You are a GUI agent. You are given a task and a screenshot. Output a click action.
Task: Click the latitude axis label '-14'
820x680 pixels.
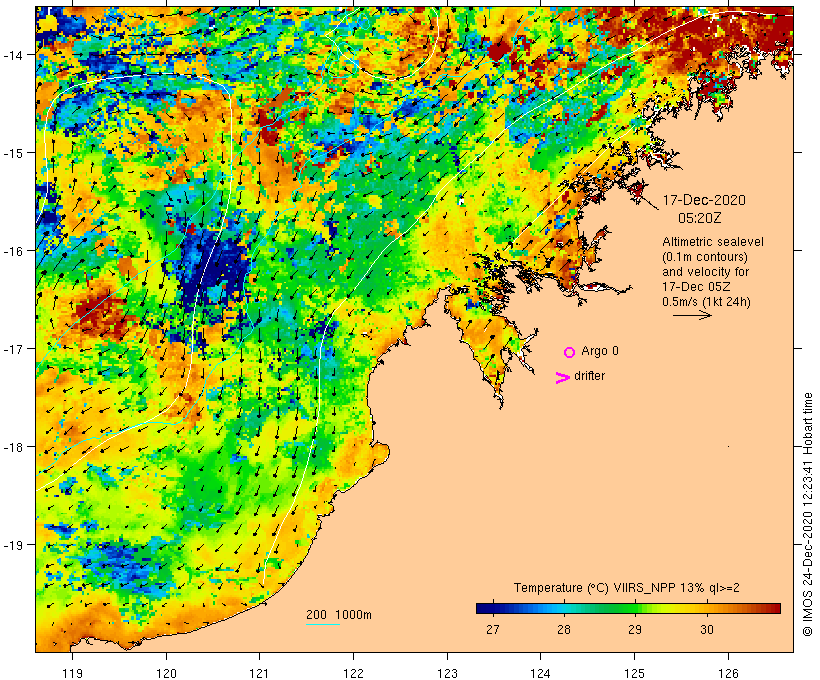click(12, 55)
